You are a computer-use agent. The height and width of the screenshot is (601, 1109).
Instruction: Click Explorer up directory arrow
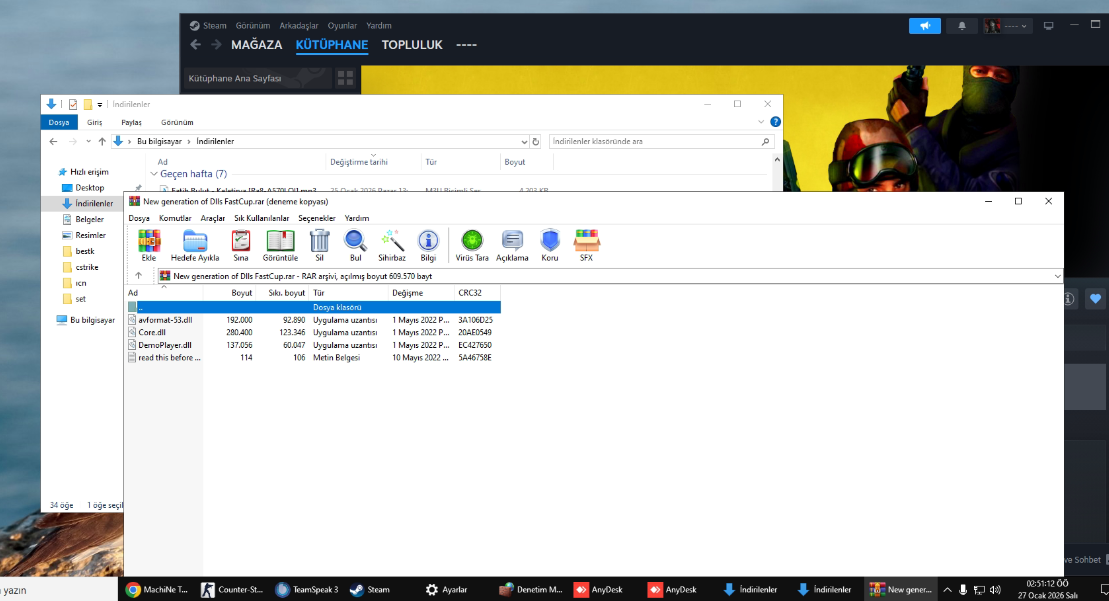click(x=102, y=141)
